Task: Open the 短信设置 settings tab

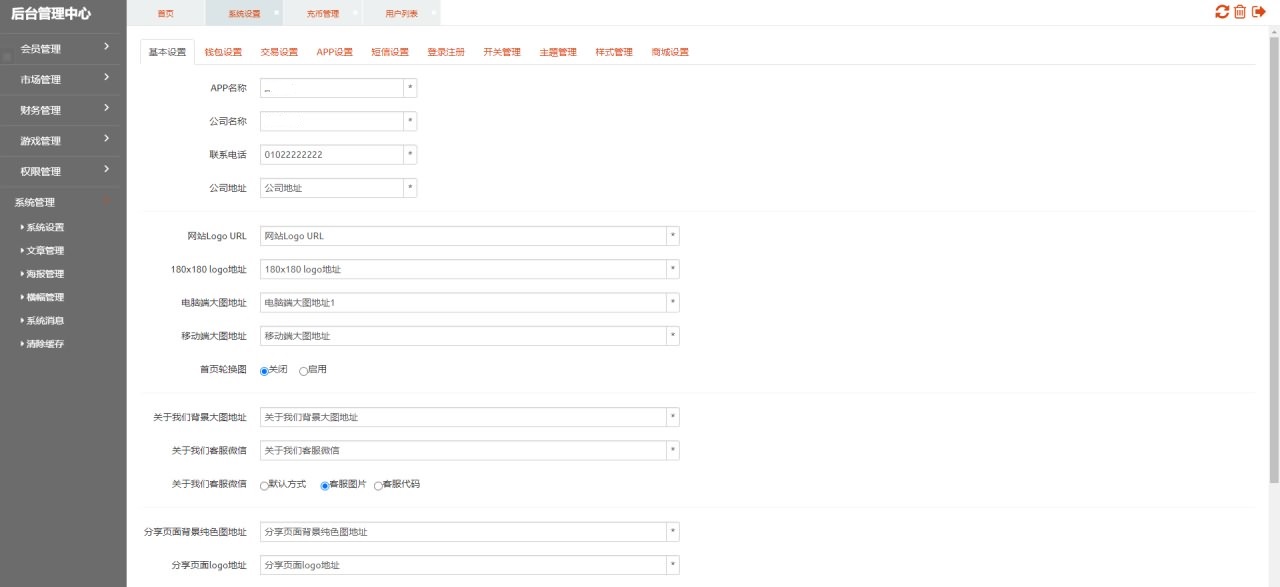Action: coord(390,52)
